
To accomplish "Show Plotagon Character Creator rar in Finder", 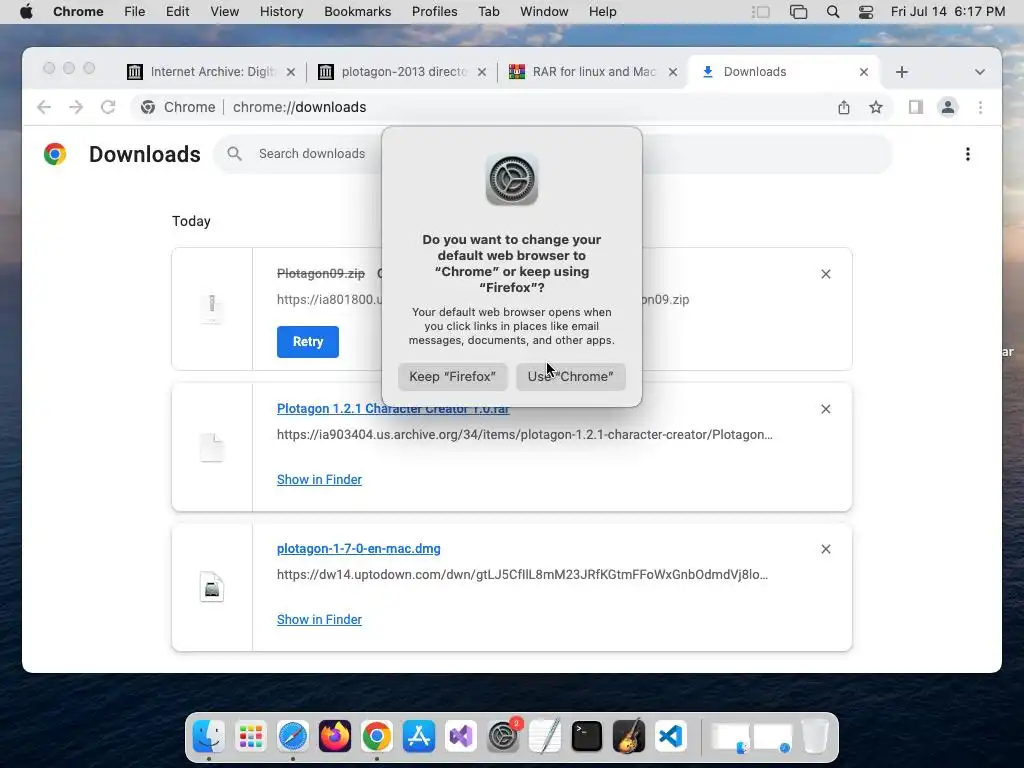I will coord(319,479).
